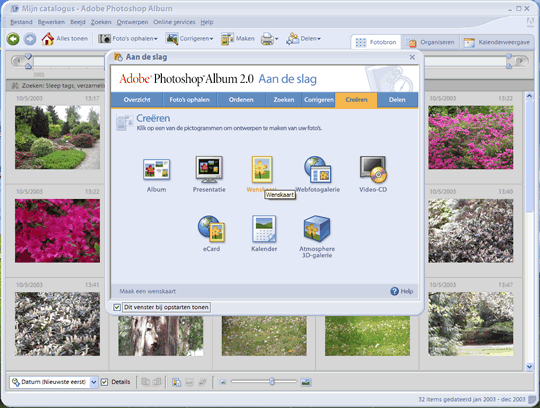This screenshot has width=540, height=408.
Task: Choose the Video-CD icon
Action: (373, 169)
